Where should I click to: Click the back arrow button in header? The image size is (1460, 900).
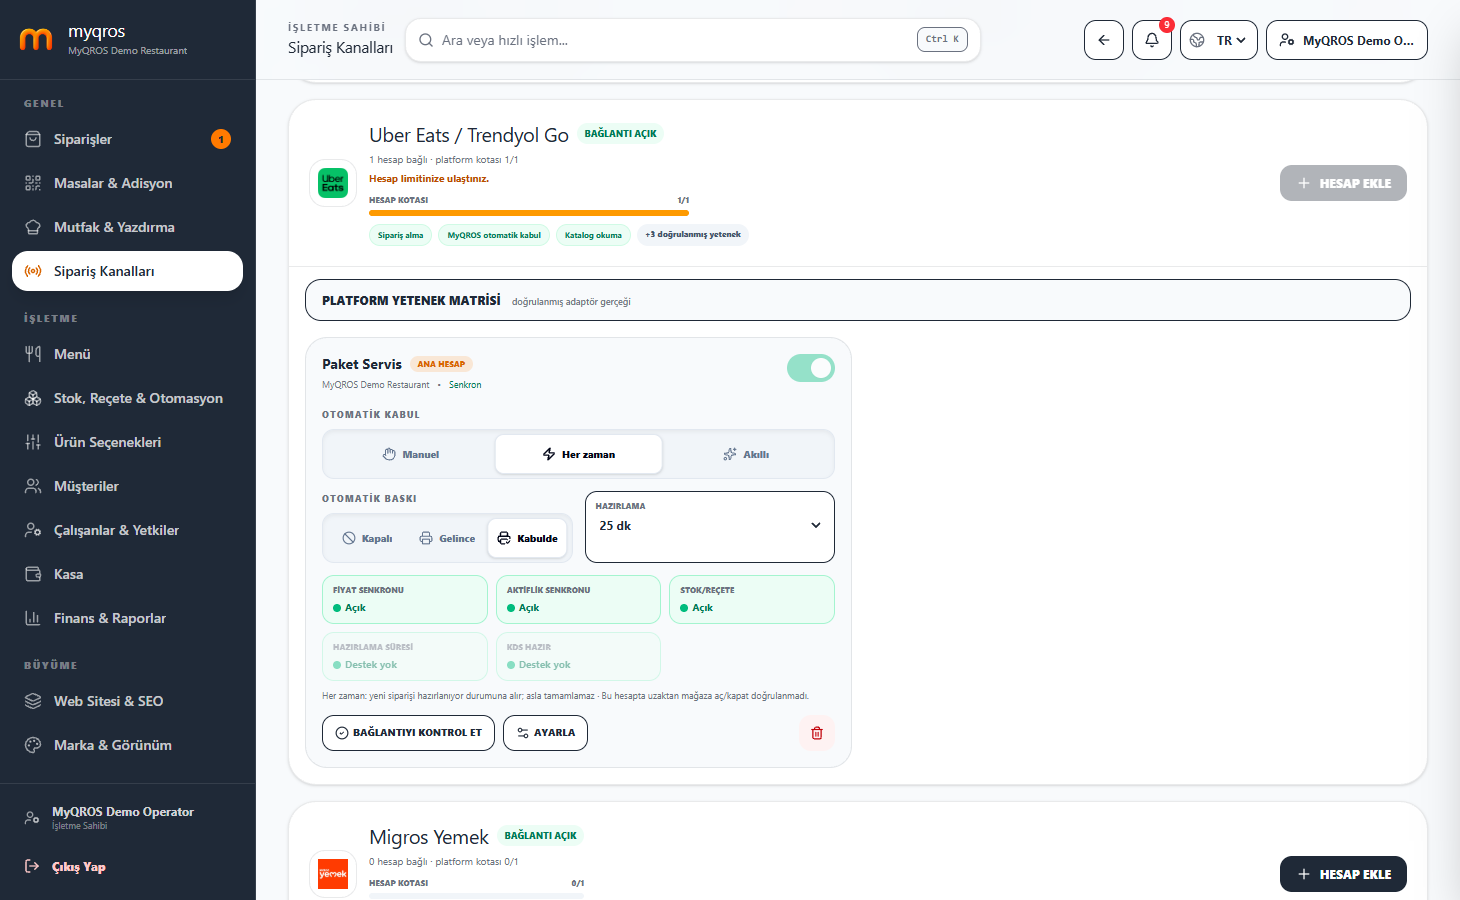tap(1104, 40)
